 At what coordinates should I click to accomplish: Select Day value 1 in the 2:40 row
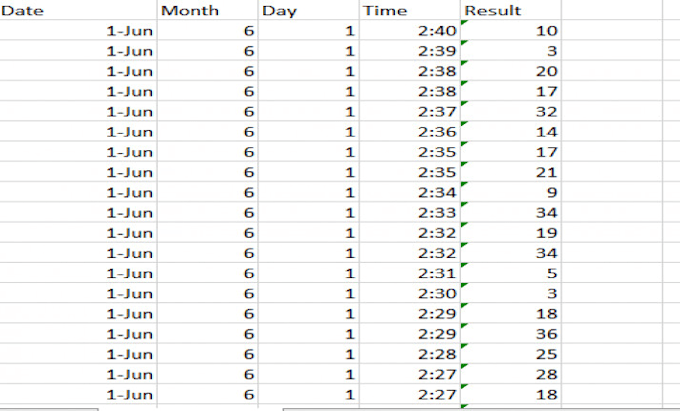point(308,30)
